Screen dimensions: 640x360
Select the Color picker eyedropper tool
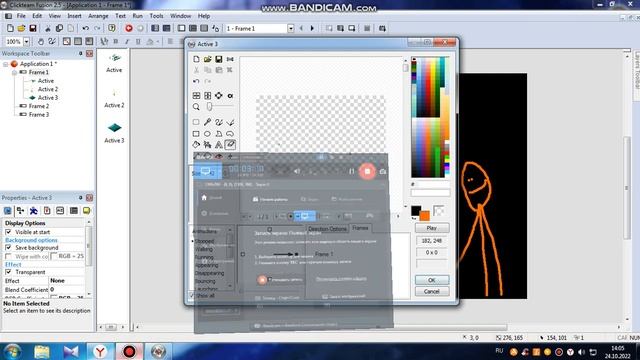point(207,122)
